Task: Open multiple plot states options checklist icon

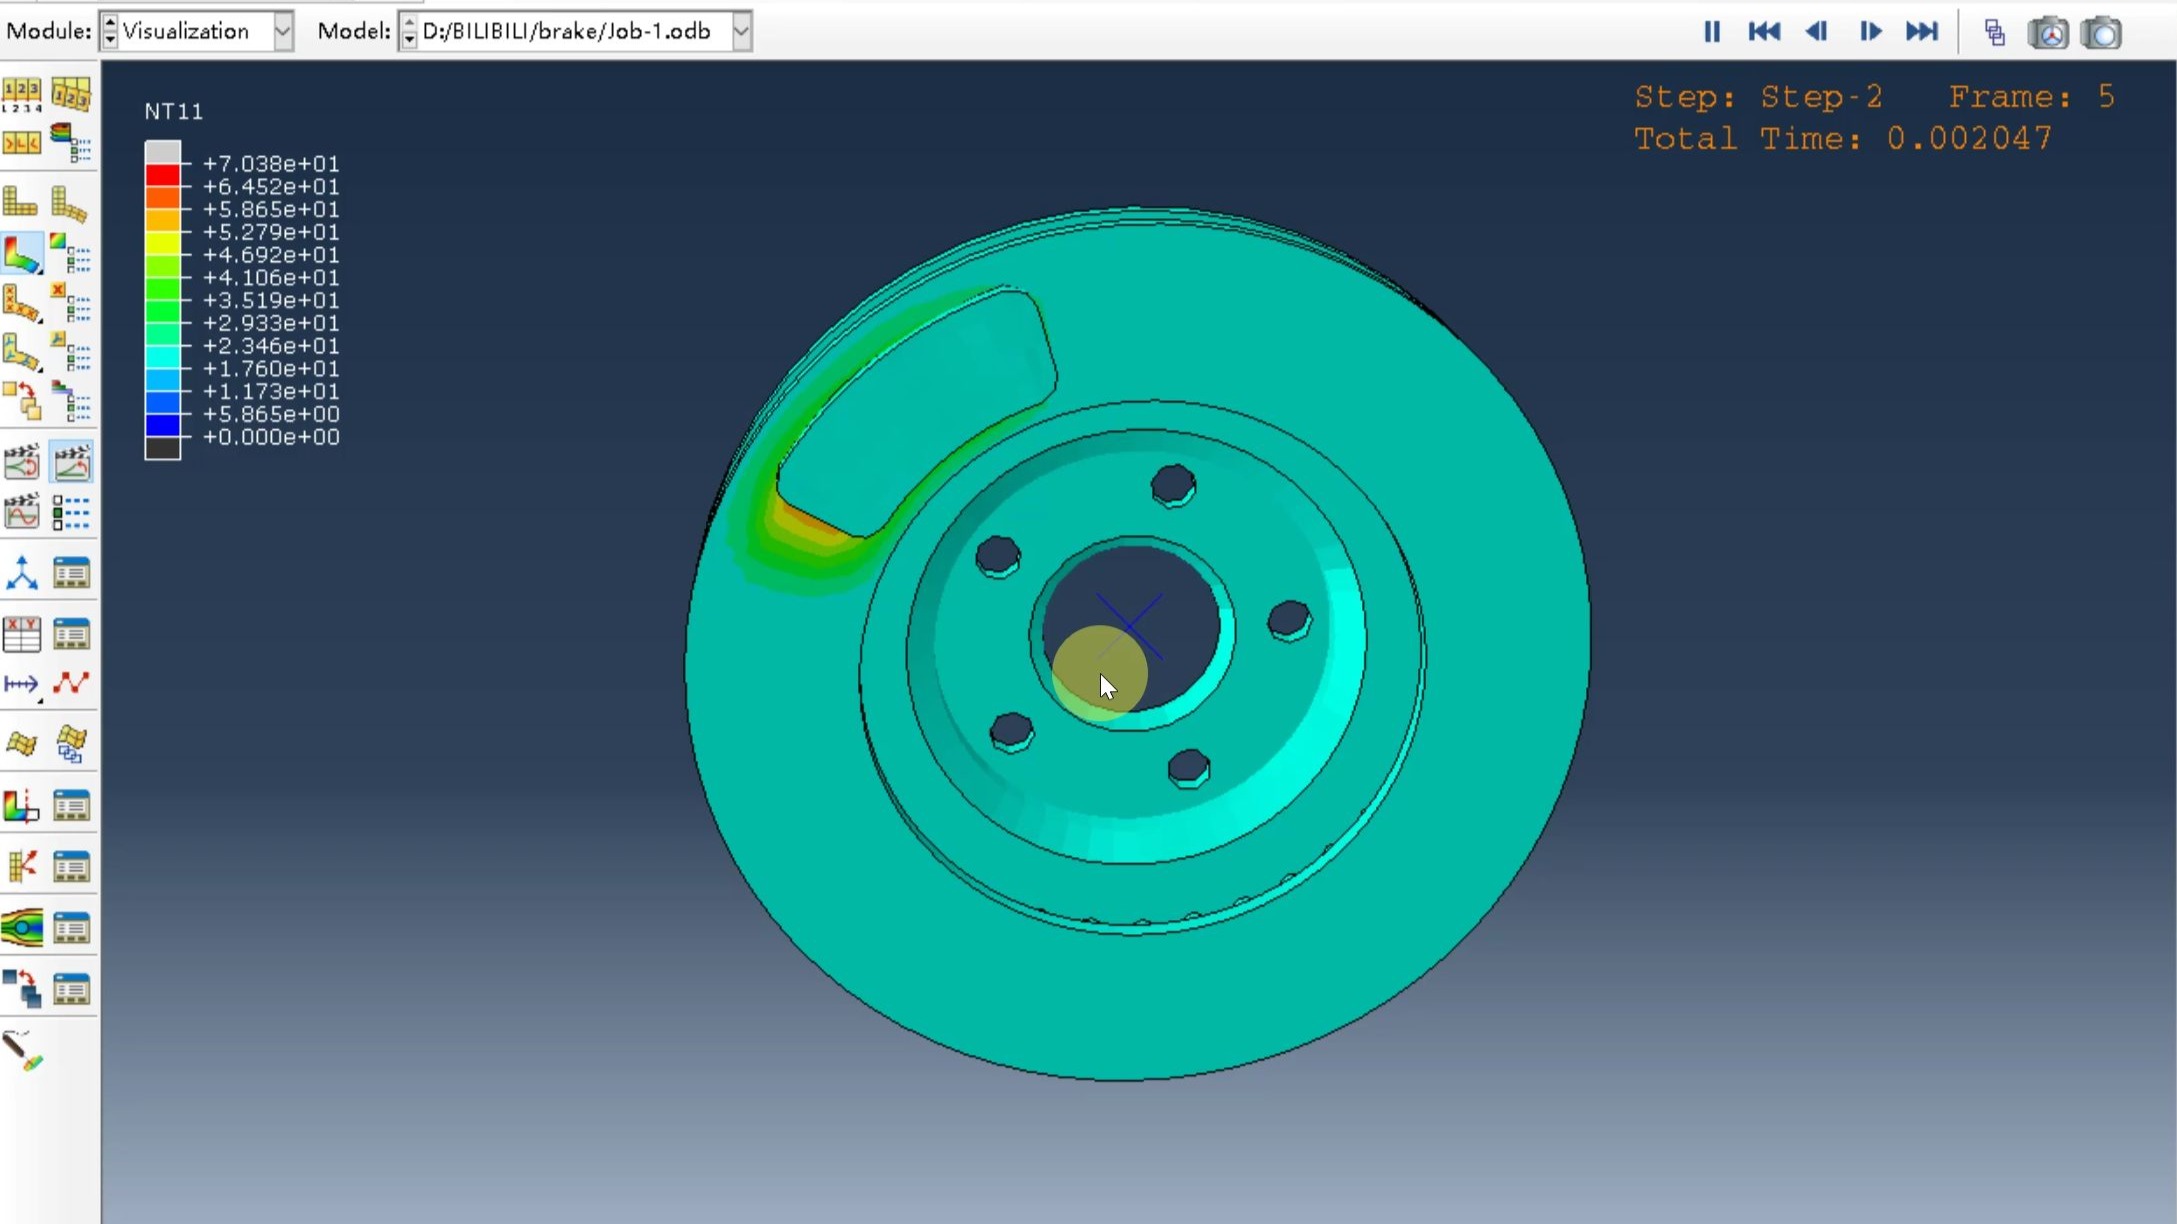Action: click(x=71, y=402)
